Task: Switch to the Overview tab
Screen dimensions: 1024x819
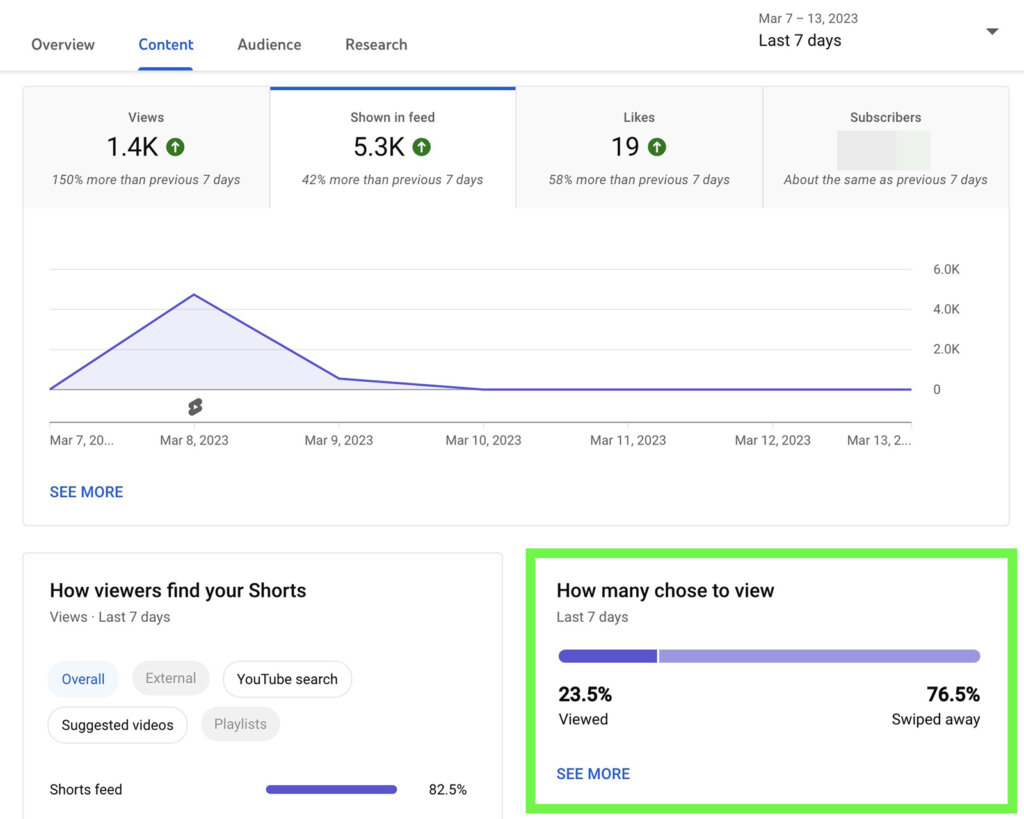Action: point(62,44)
